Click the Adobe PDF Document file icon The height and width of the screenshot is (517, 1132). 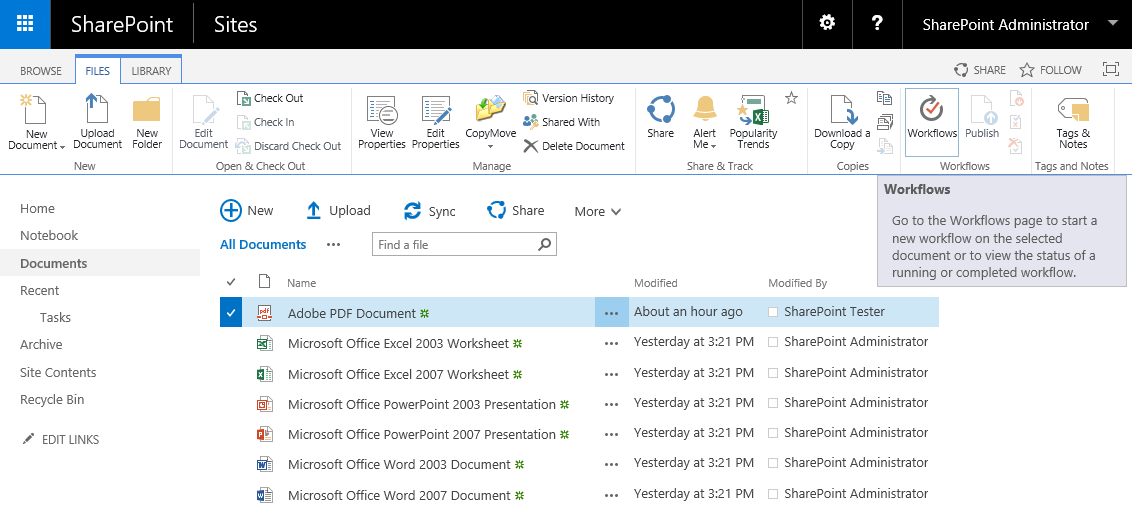click(x=265, y=313)
